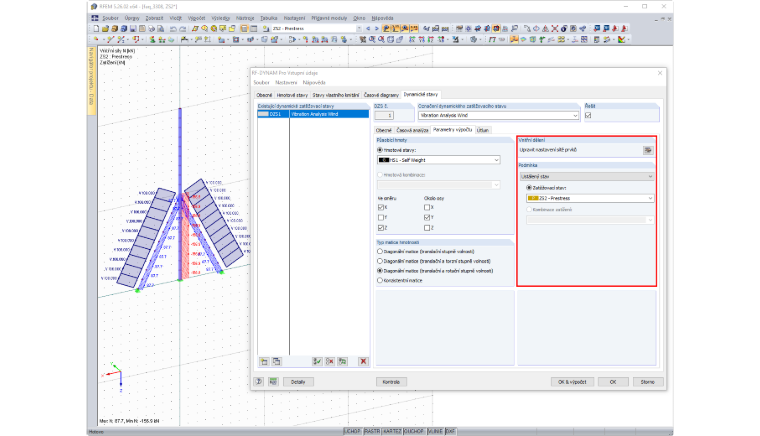Select Diagonální matice translační a torzní option
The height and width of the screenshot is (436, 760).
[x=380, y=261]
